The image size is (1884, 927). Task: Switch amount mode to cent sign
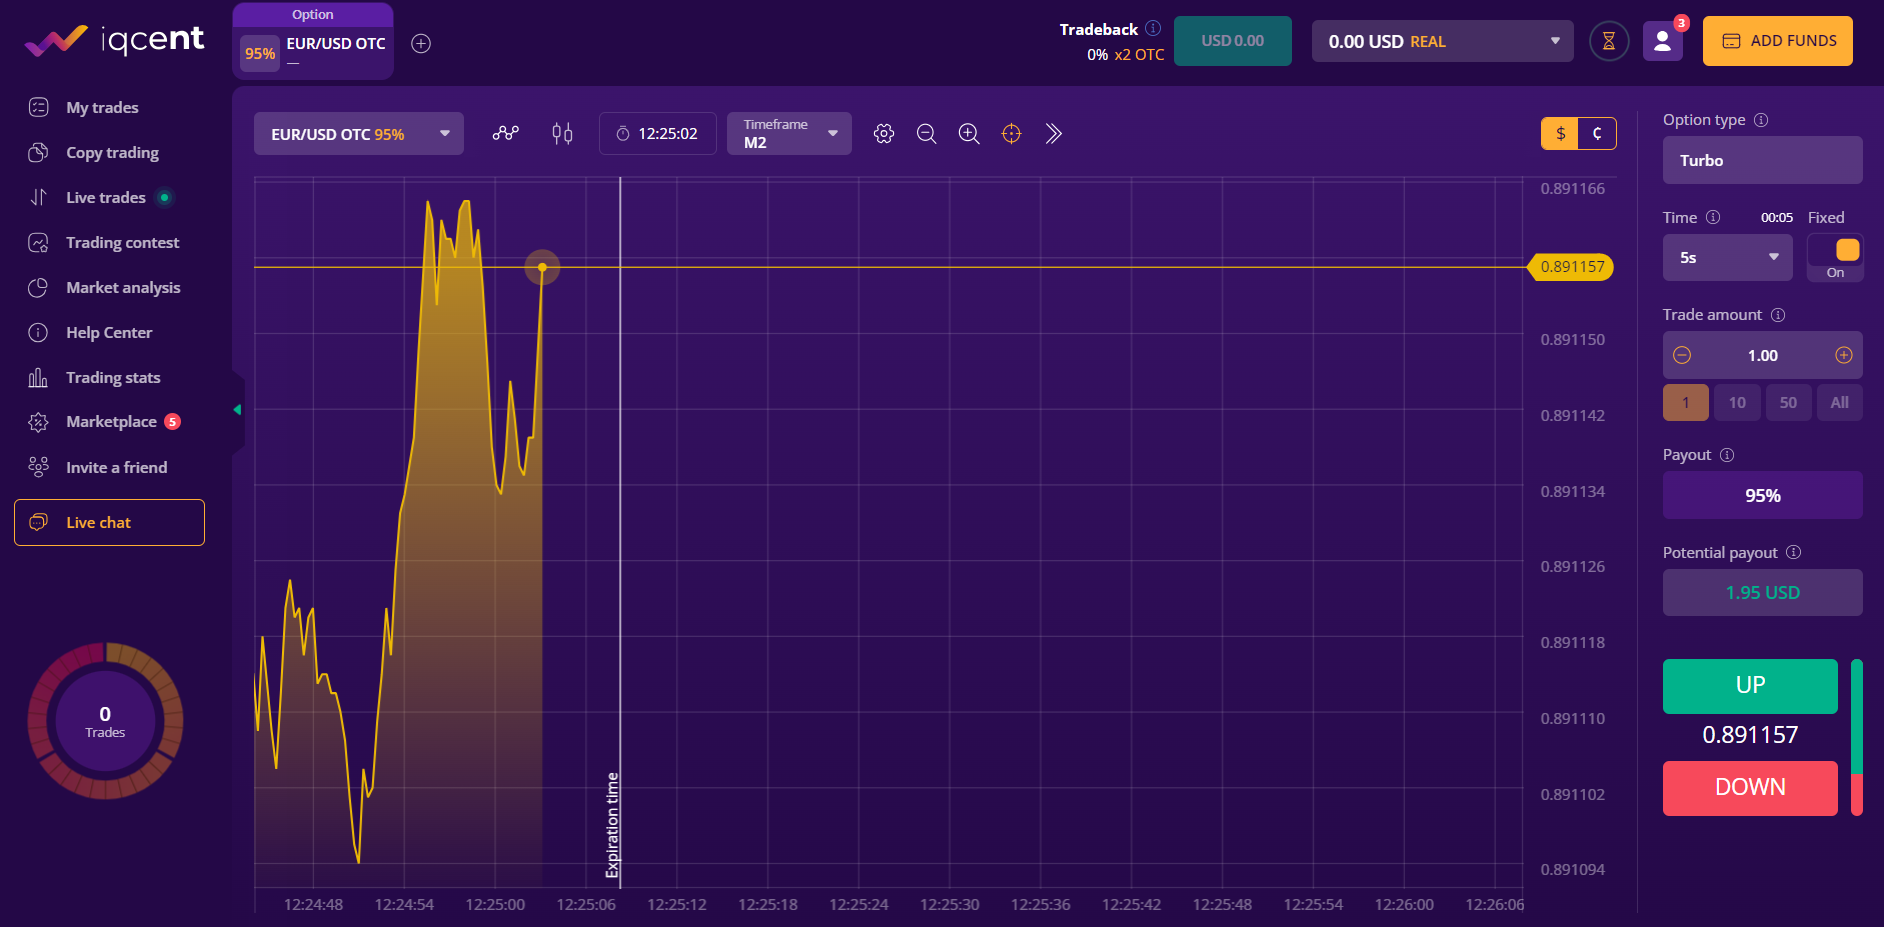click(1597, 134)
